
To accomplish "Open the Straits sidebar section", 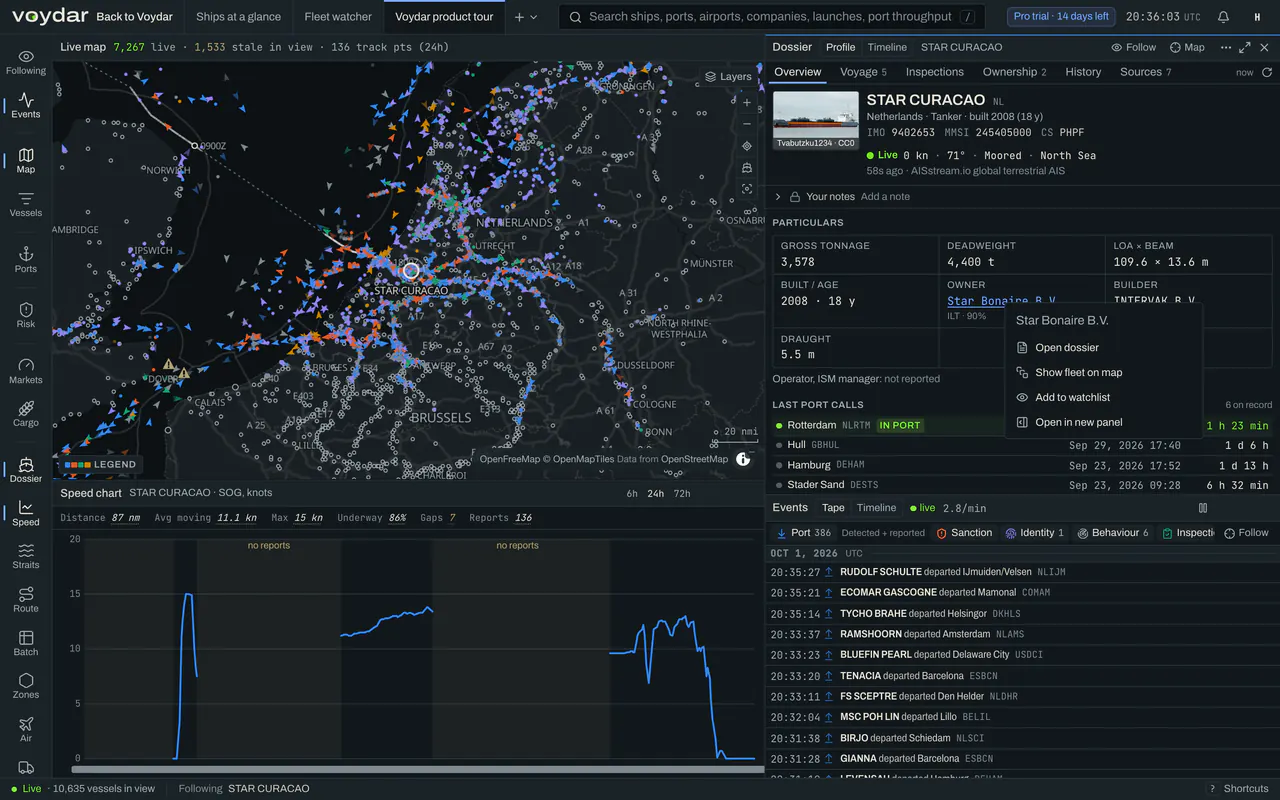I will click(26, 556).
